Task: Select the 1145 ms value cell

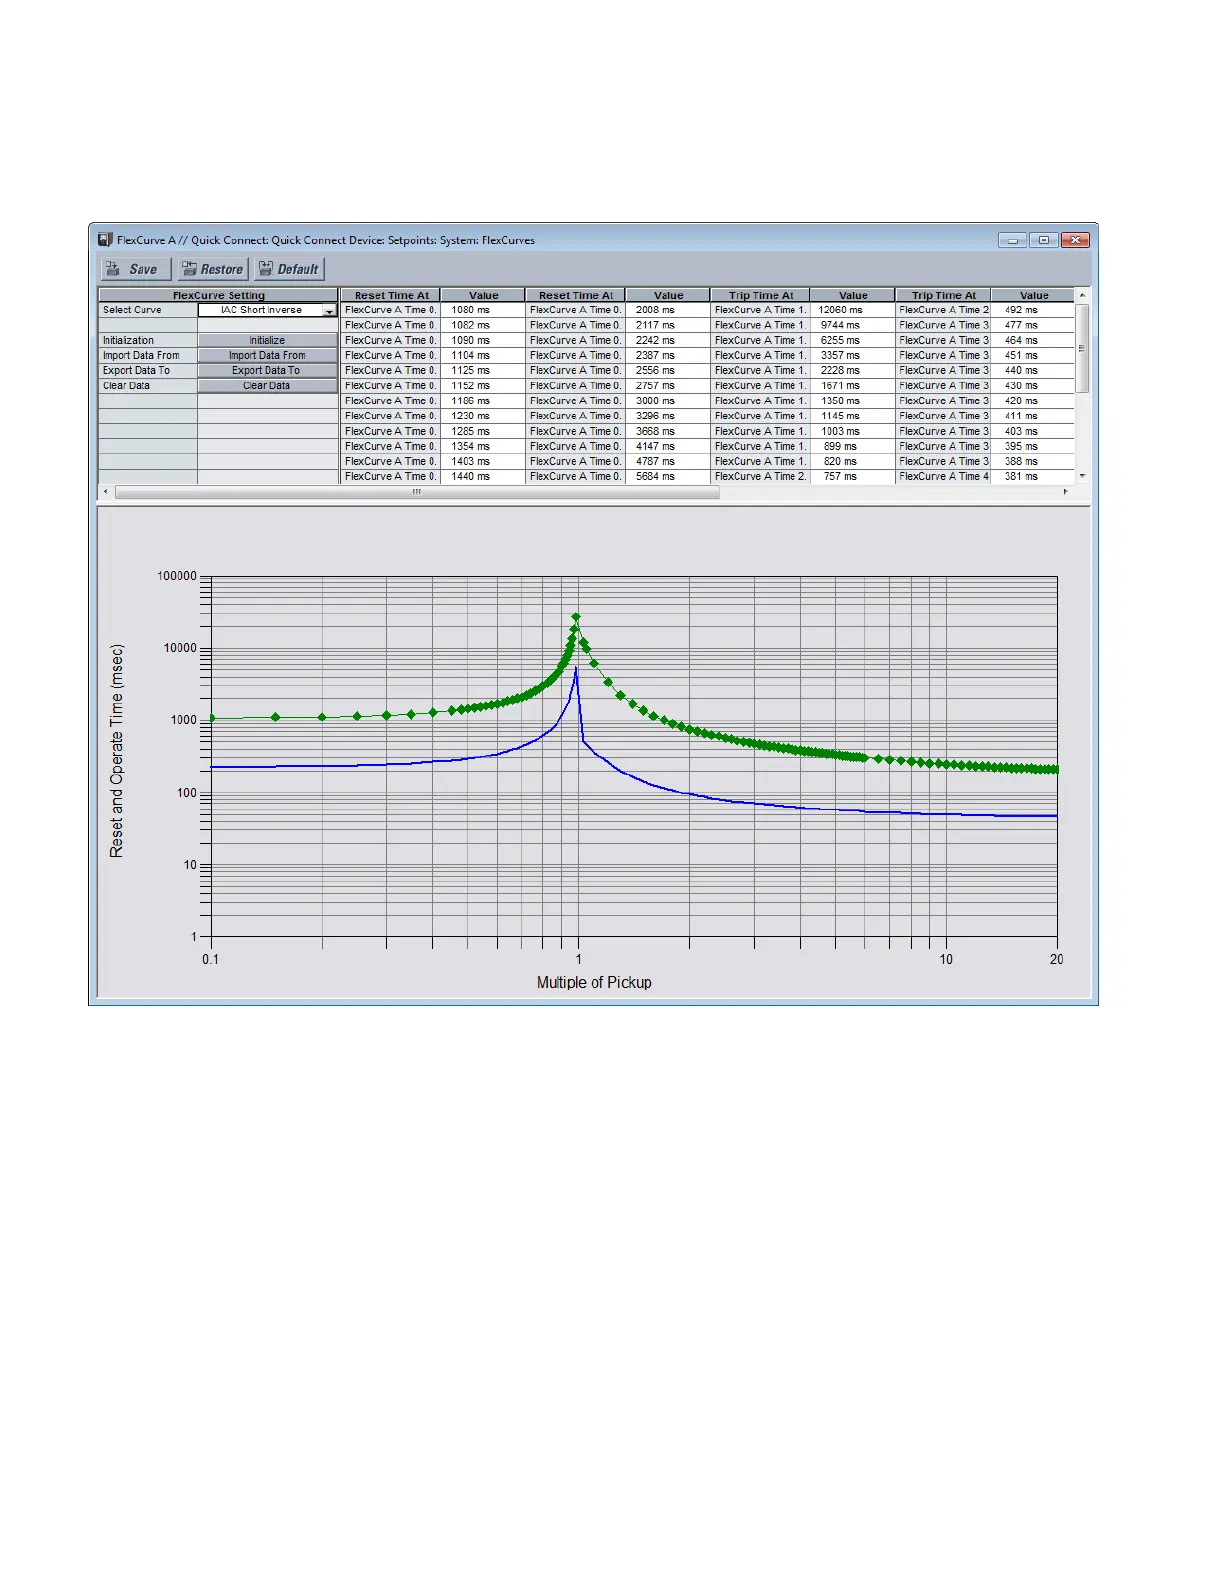Action: coord(852,416)
